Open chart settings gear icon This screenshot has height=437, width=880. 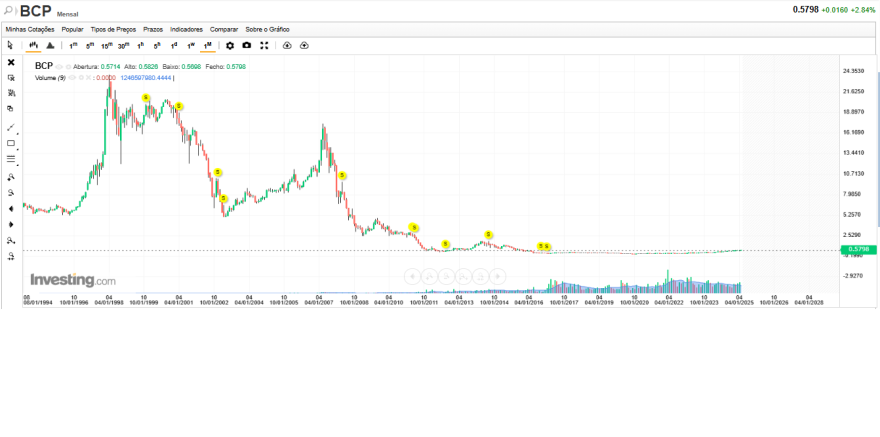[229, 45]
